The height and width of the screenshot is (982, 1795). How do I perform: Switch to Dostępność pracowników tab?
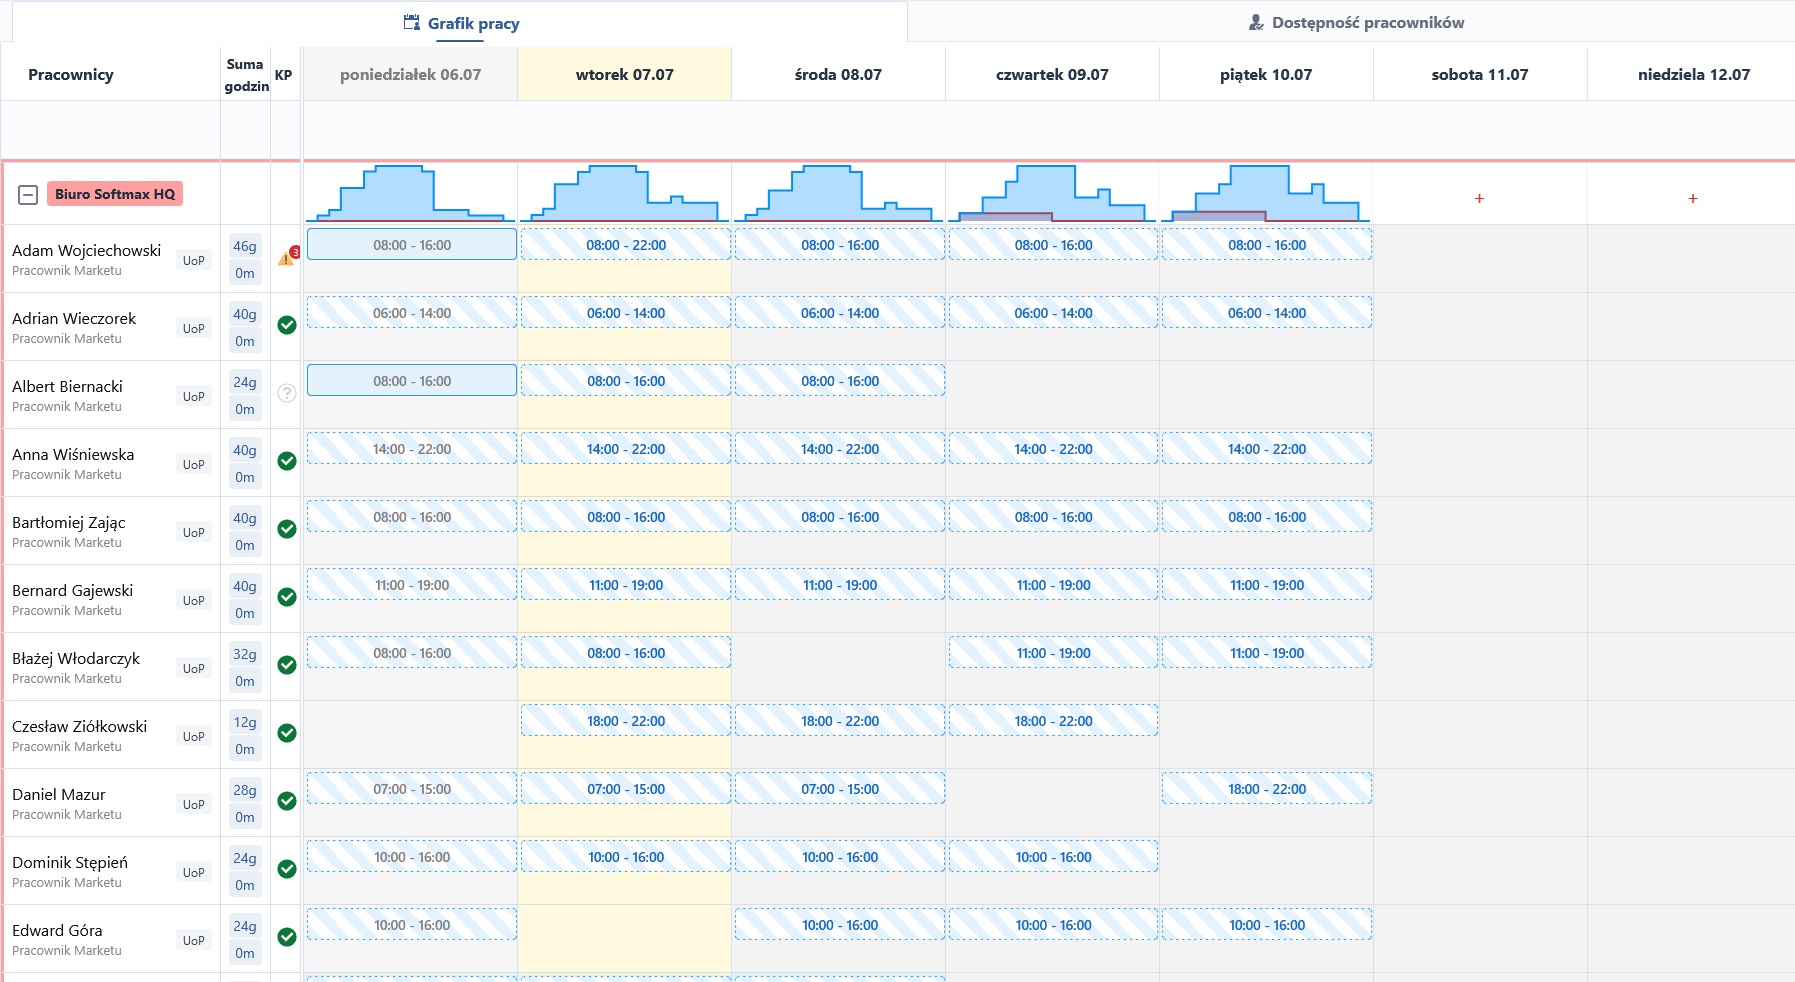click(1356, 23)
